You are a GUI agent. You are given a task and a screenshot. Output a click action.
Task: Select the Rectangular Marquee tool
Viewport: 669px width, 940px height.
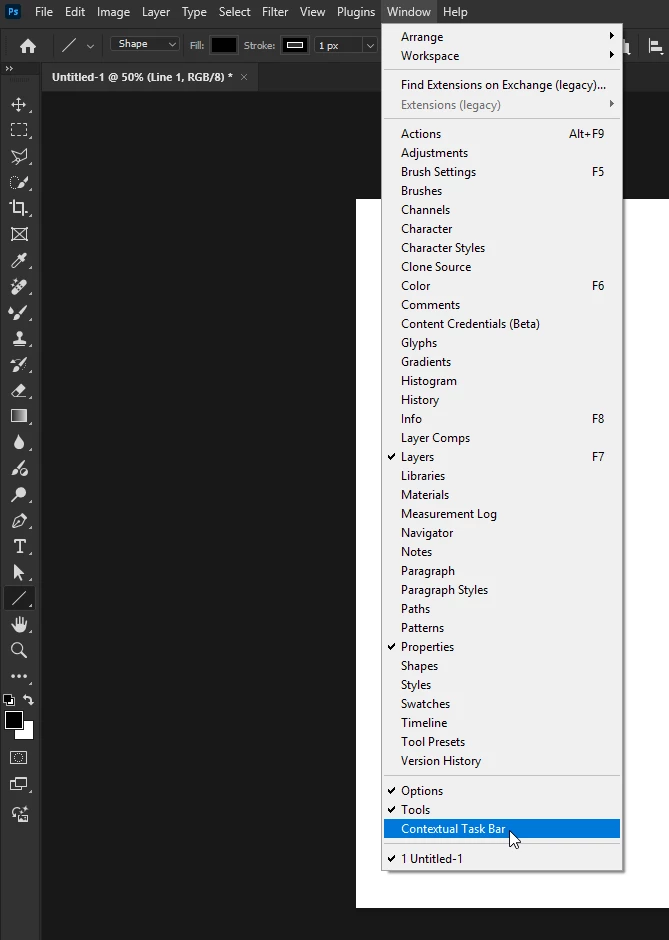[x=19, y=130]
